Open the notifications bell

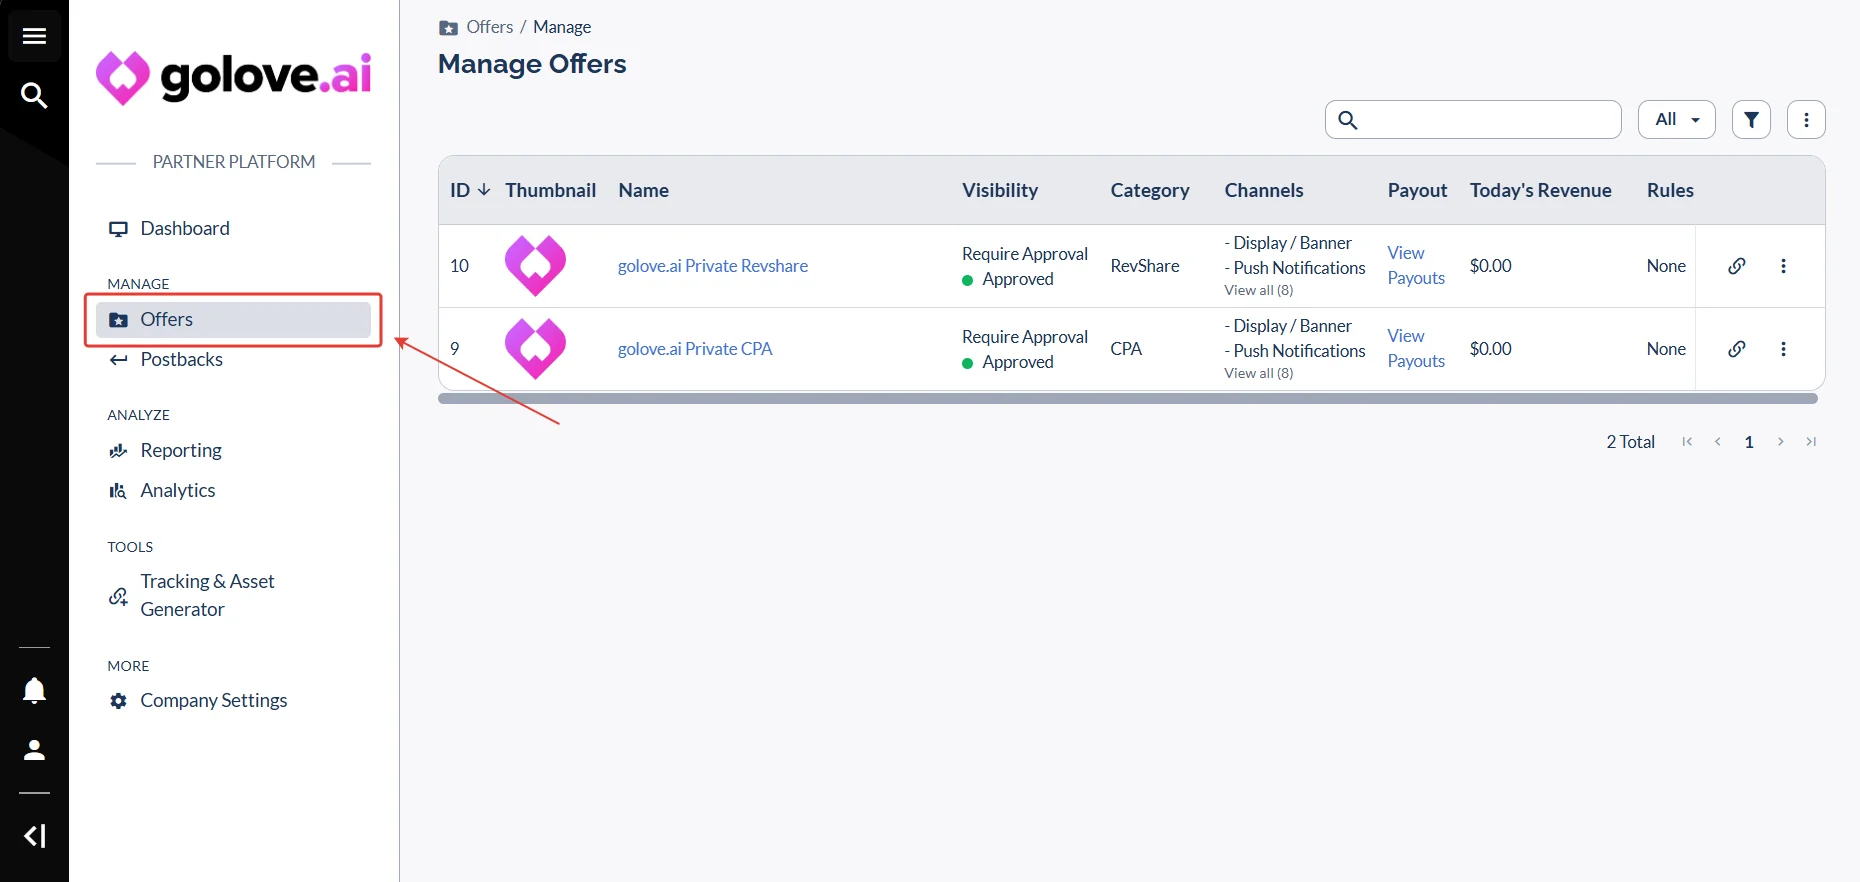click(34, 691)
